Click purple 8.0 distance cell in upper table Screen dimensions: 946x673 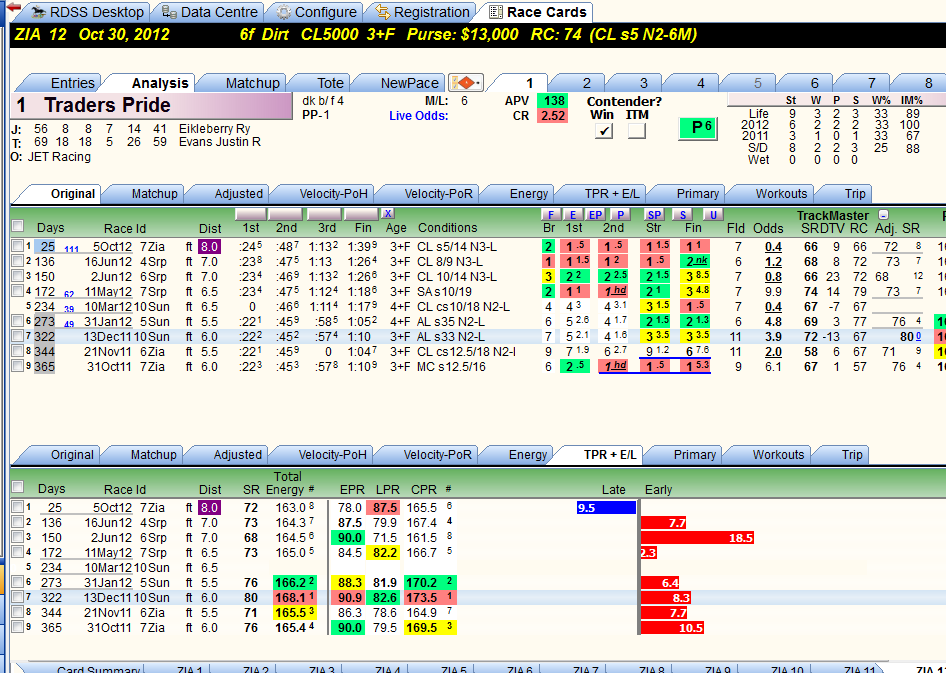[x=209, y=247]
